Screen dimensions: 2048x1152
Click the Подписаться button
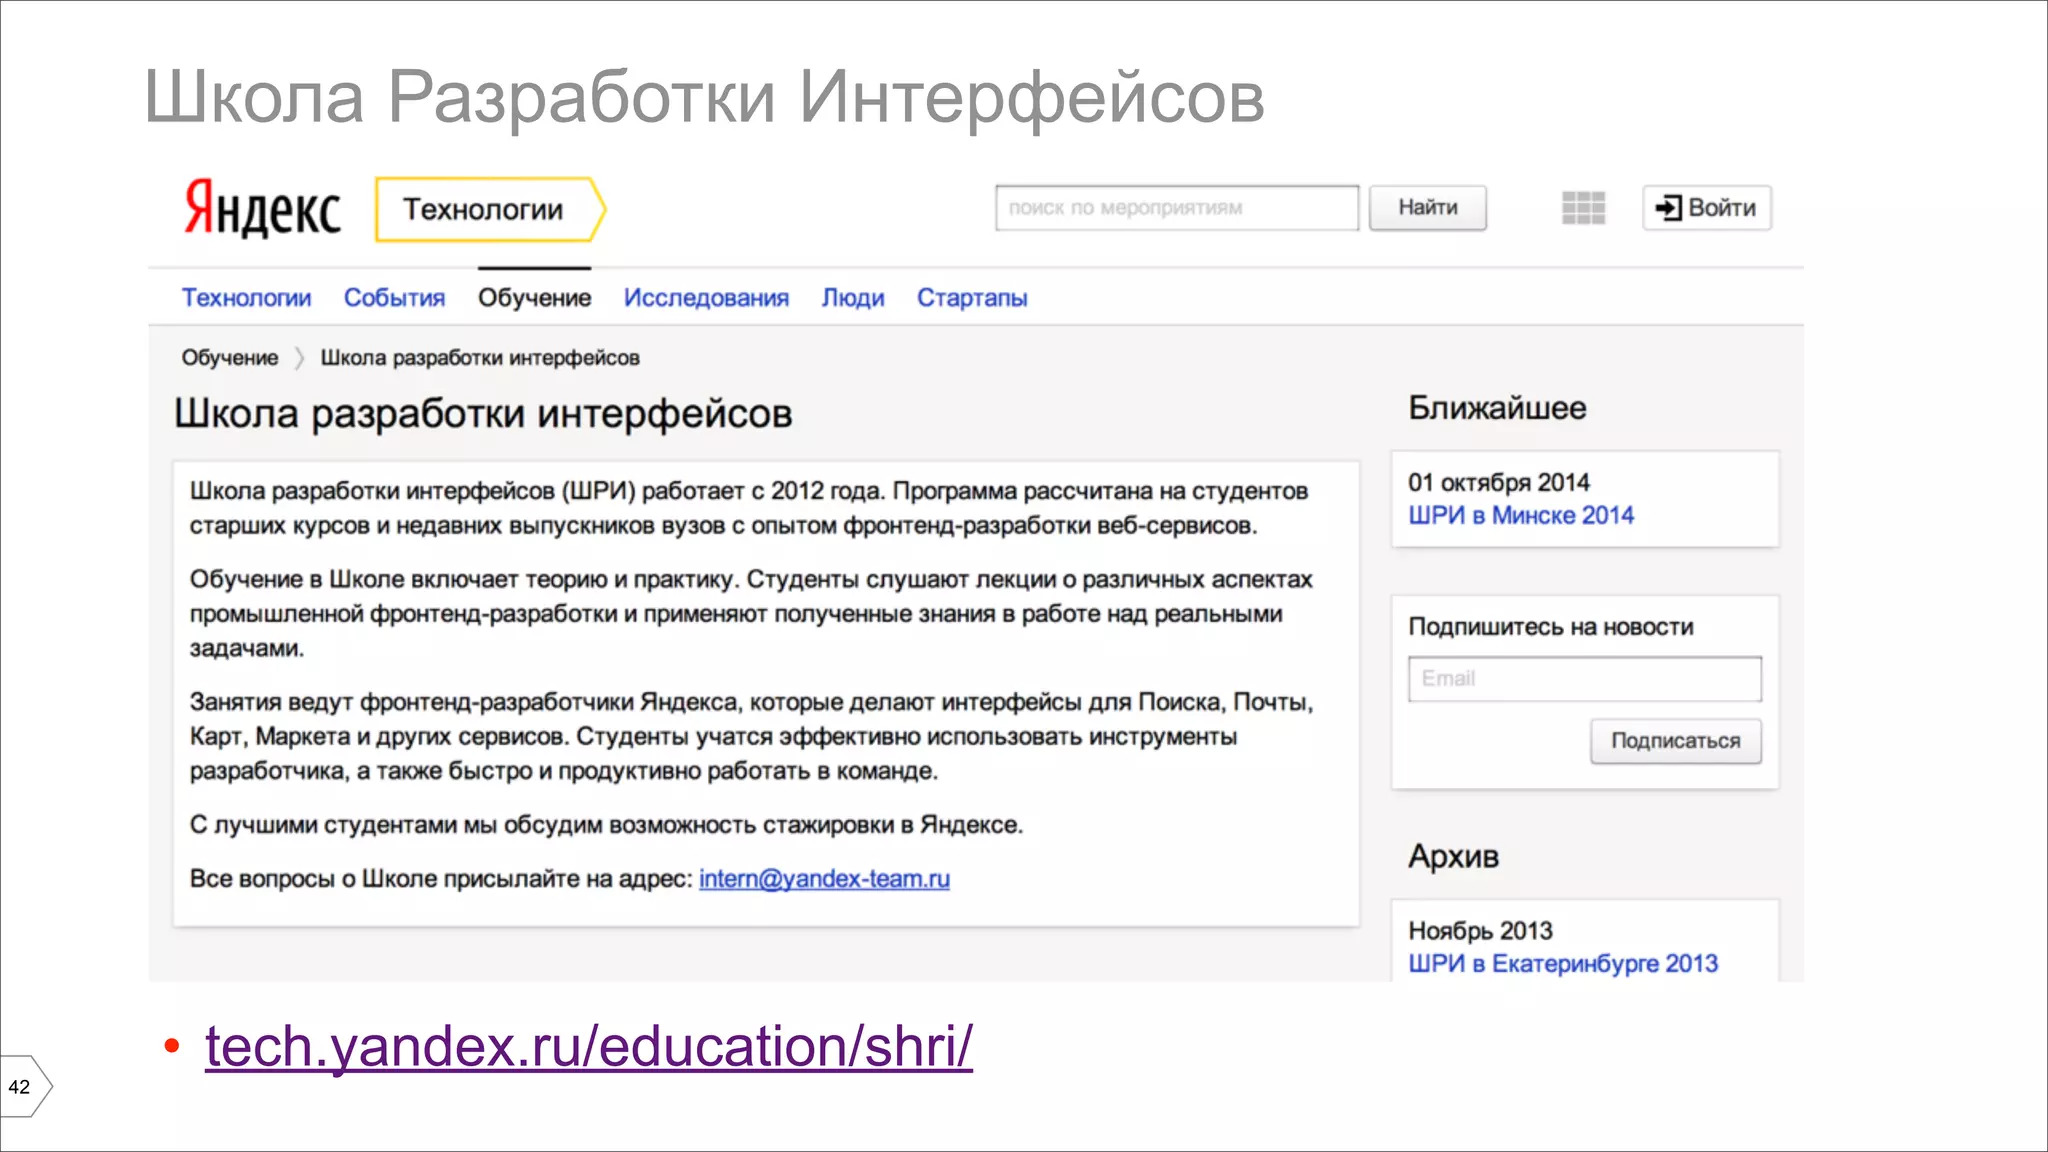click(x=1676, y=741)
